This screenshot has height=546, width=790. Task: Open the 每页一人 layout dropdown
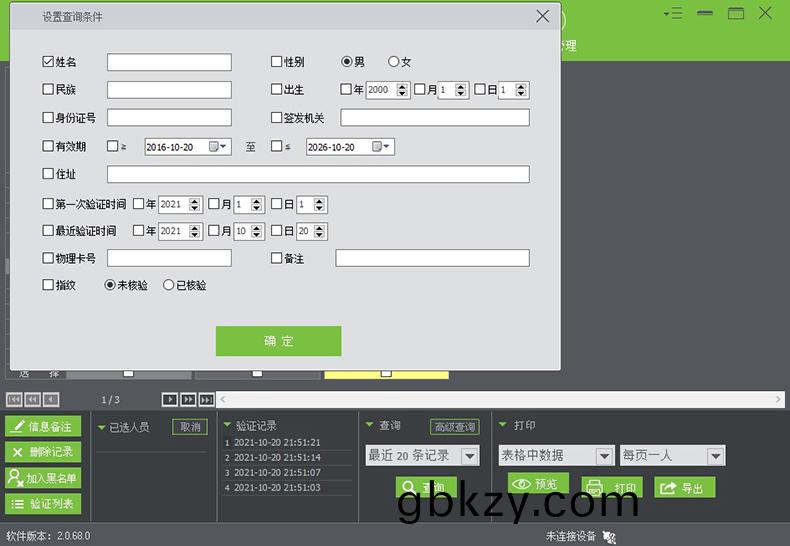click(715, 456)
